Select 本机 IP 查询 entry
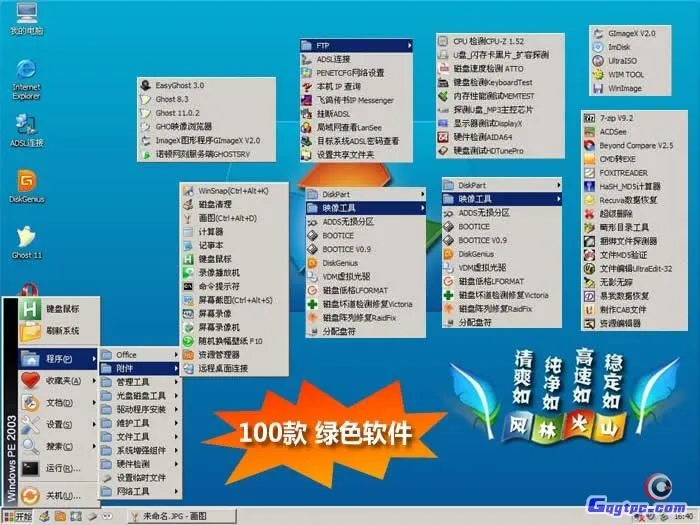 (x=356, y=87)
